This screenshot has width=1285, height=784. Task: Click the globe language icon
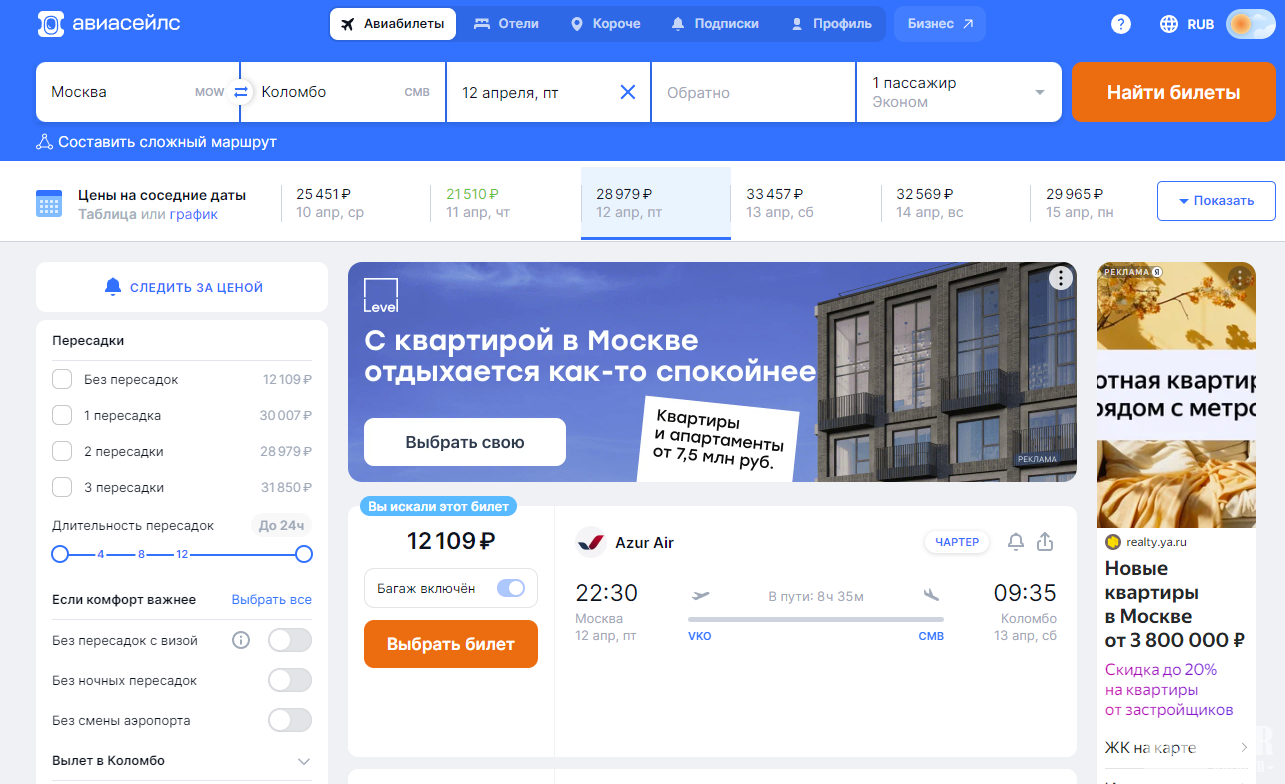tap(1169, 24)
